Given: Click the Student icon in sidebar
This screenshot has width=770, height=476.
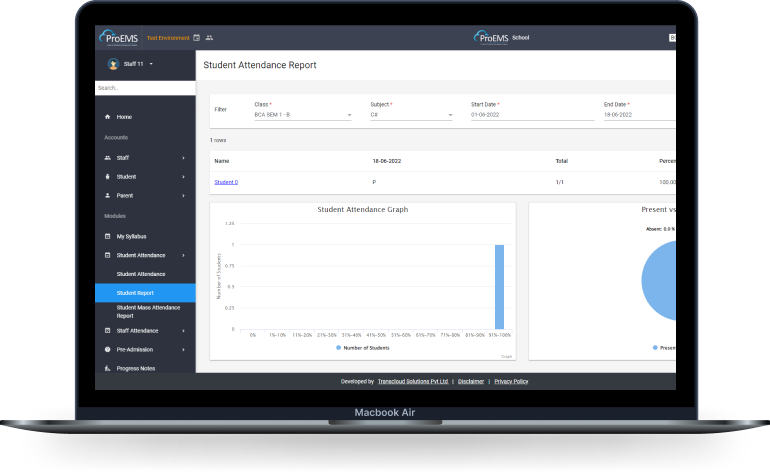Looking at the screenshot, I should [108, 177].
